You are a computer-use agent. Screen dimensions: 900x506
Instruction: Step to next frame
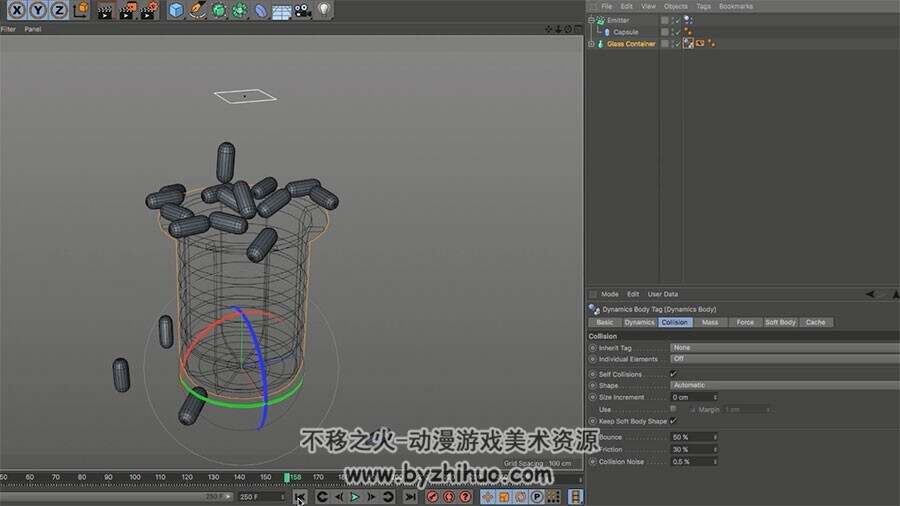[371, 497]
